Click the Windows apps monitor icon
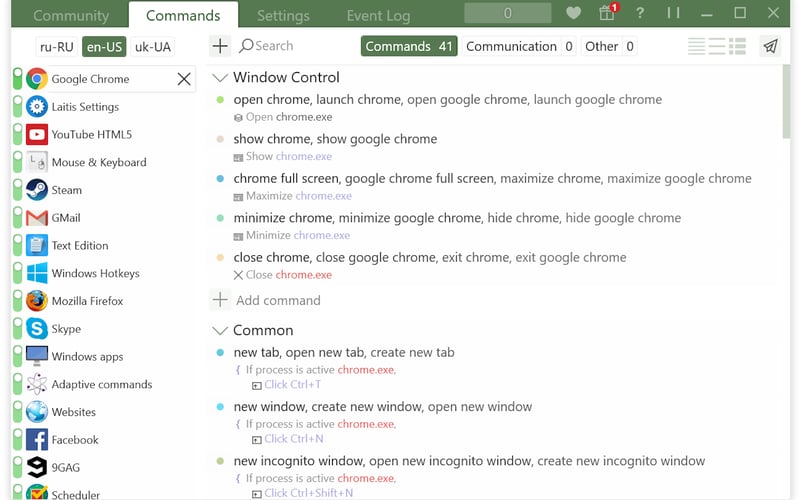Screen dimensions: 800x500 click(37, 356)
